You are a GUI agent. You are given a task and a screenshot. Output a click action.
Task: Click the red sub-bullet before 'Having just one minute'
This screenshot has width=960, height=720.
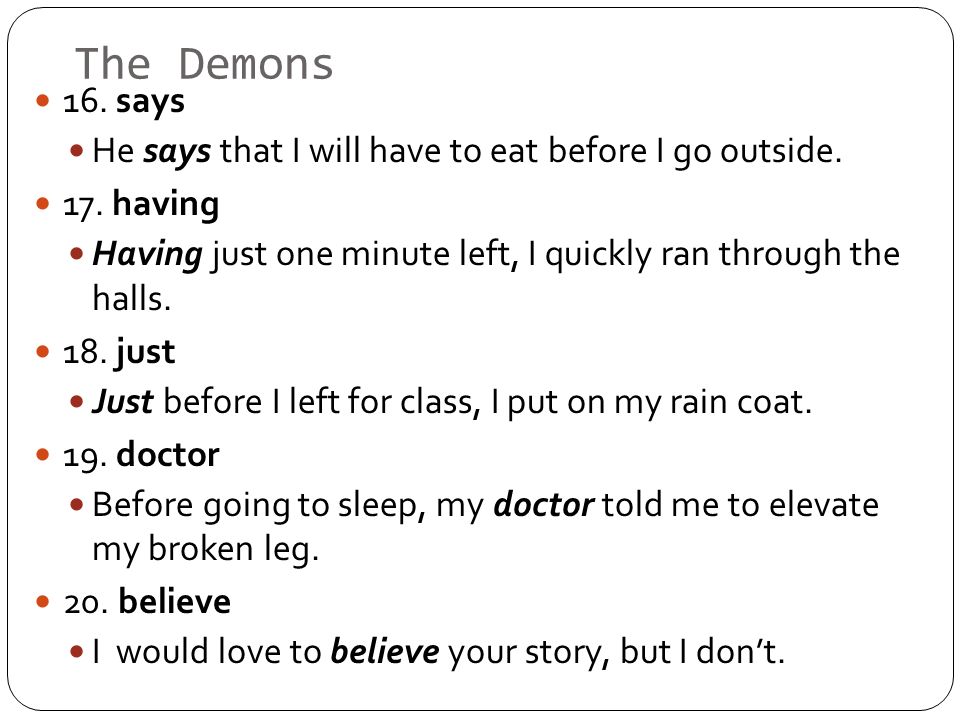77,253
